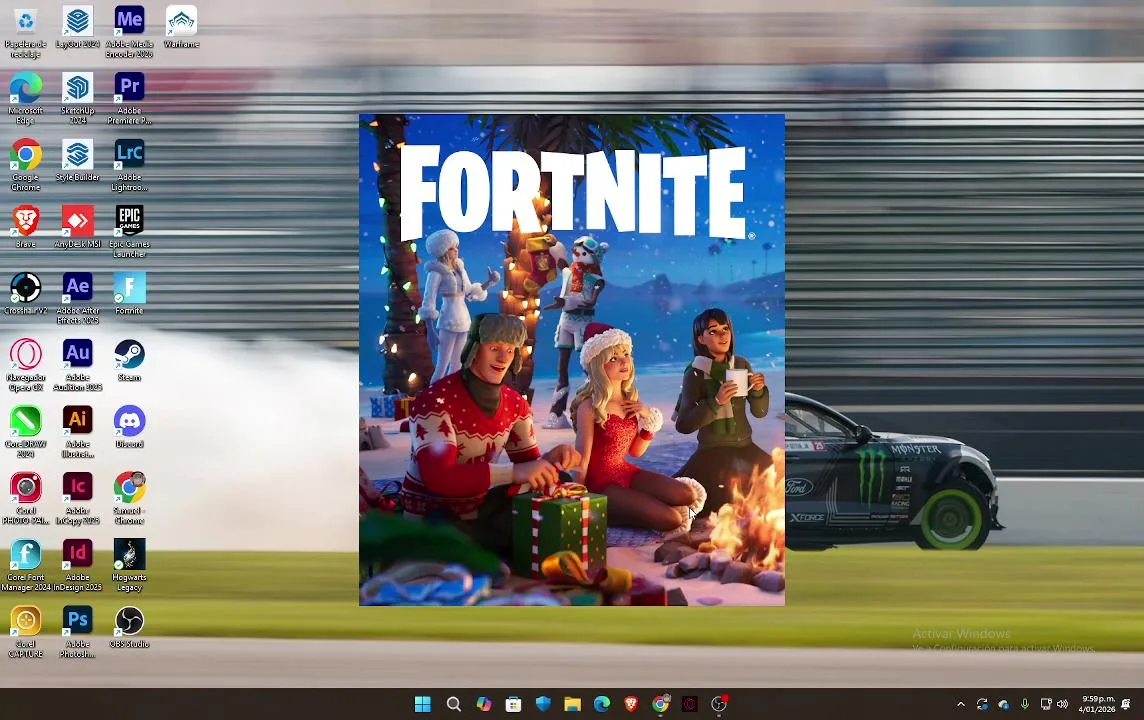Screen dimensions: 1144x720
Task: Select Adobe Illustrator desktop icon
Action: point(77,432)
